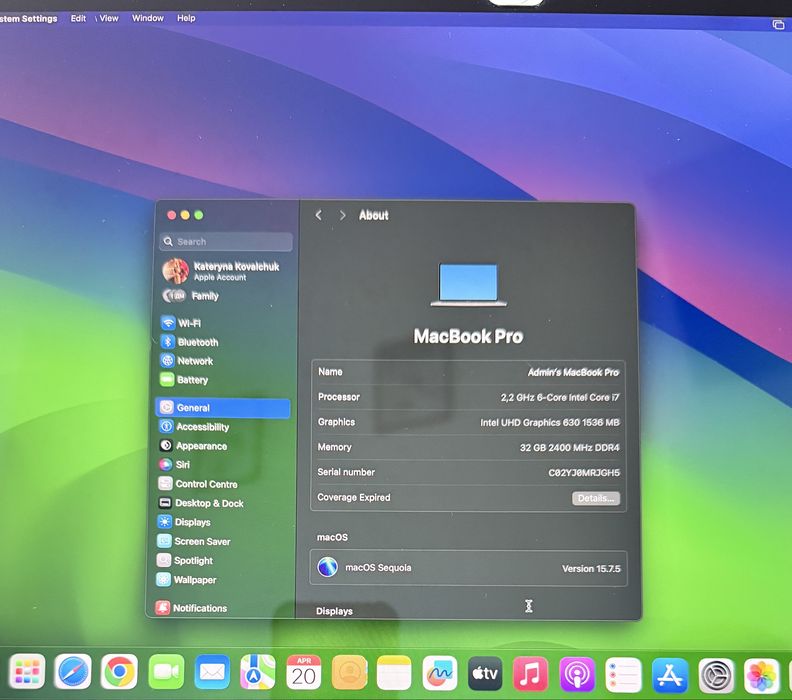Open Reminders from the Dock

tap(623, 675)
